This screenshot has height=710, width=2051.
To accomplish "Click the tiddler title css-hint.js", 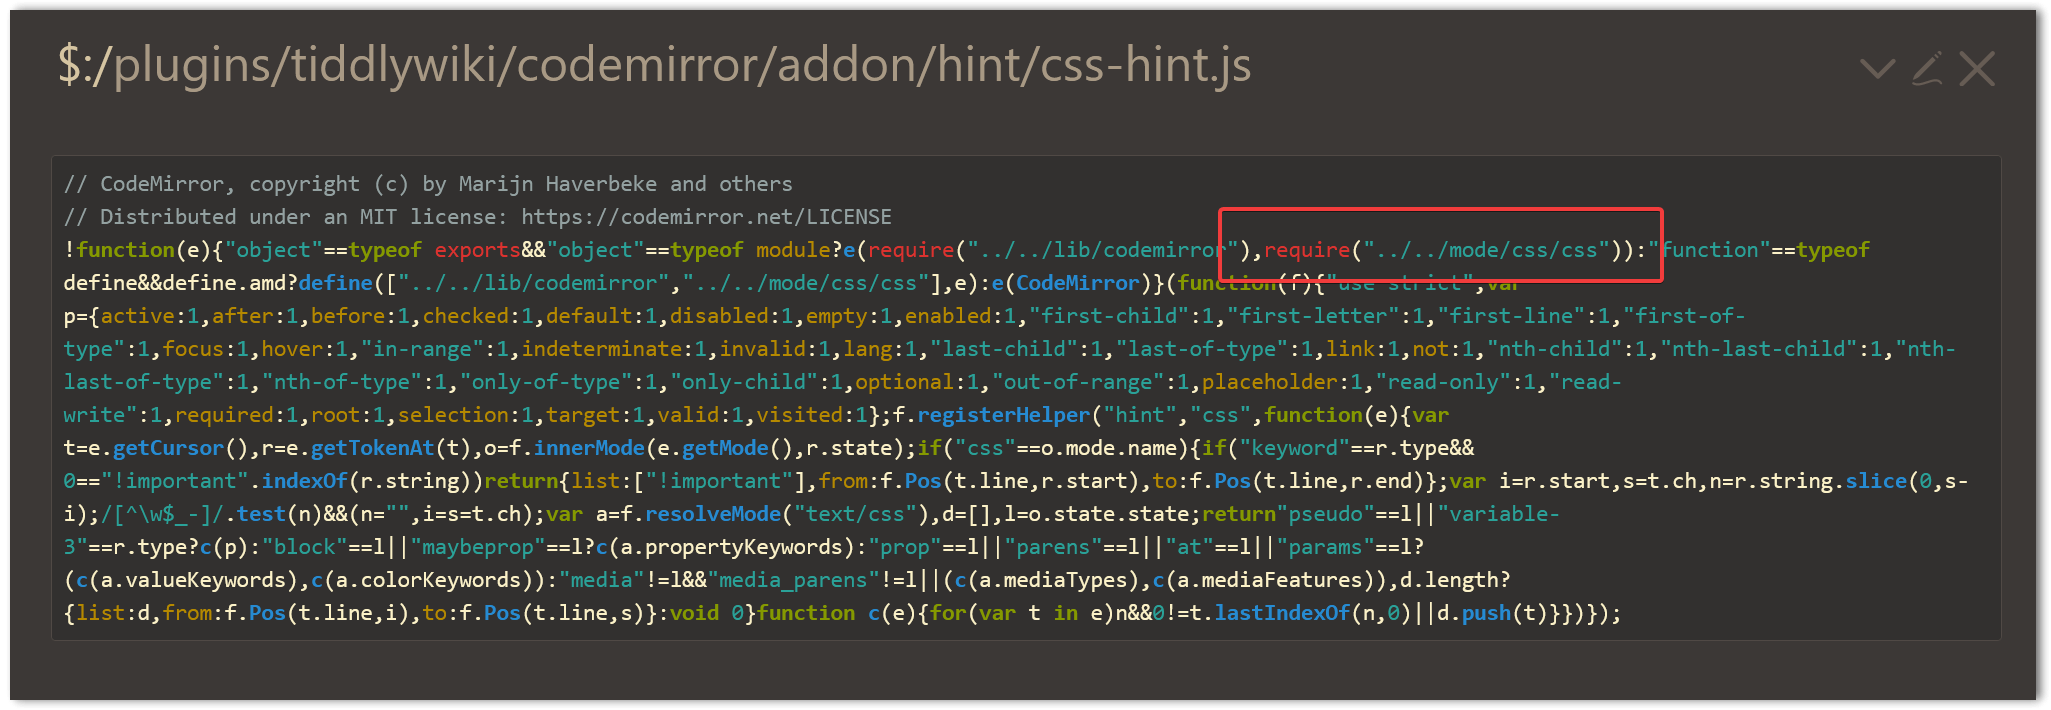I will (654, 65).
